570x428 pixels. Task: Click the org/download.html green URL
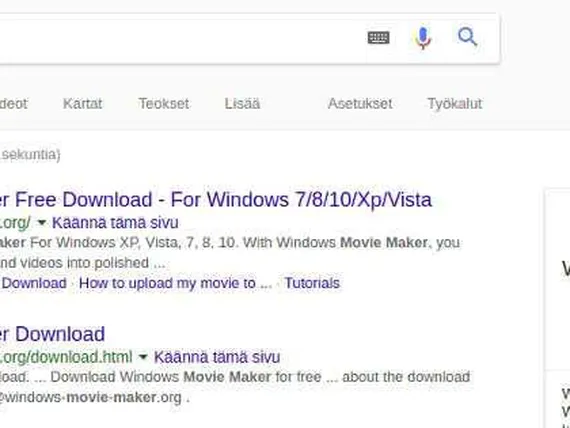(x=66, y=357)
